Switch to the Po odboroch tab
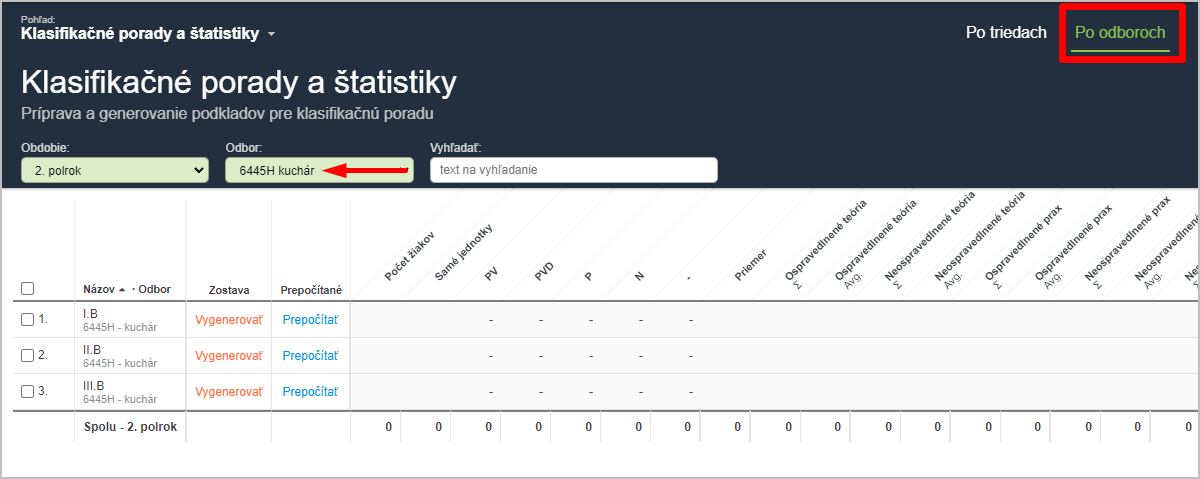Image resolution: width=1200 pixels, height=479 pixels. [1120, 32]
